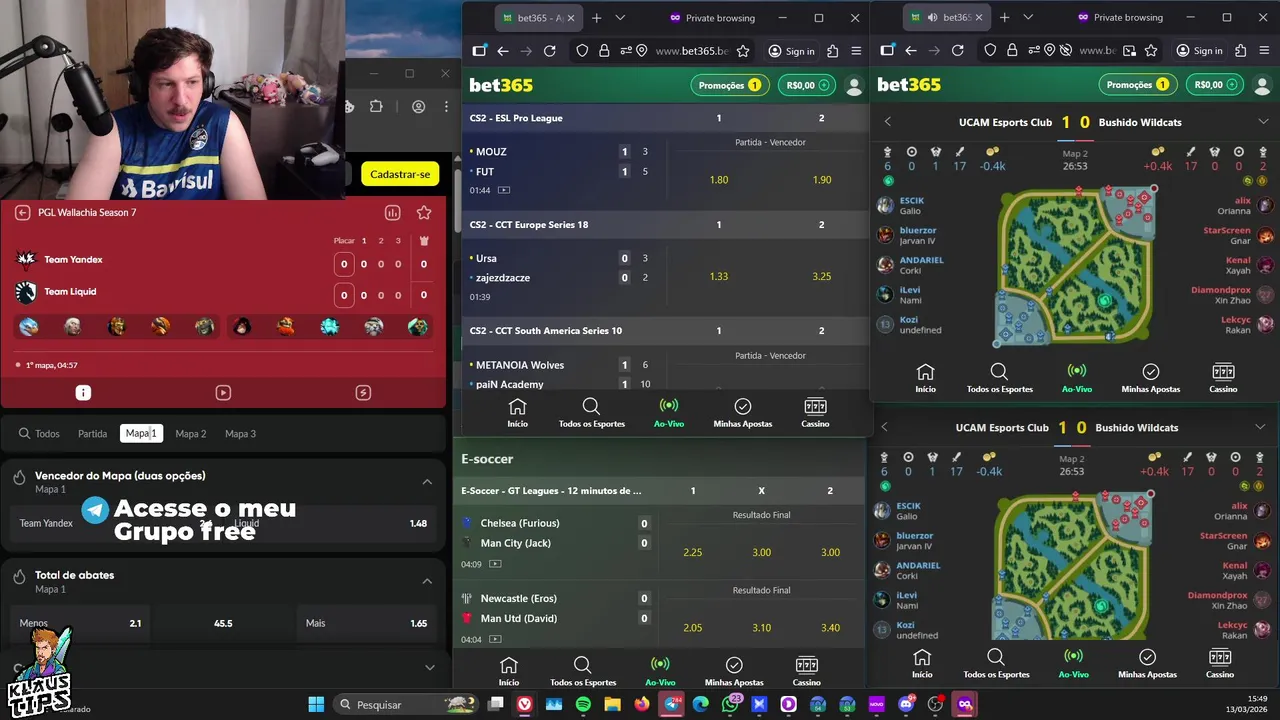The height and width of the screenshot is (720, 1280).
Task: Open the Chelsea vs Man City live stream icon
Action: (x=495, y=564)
